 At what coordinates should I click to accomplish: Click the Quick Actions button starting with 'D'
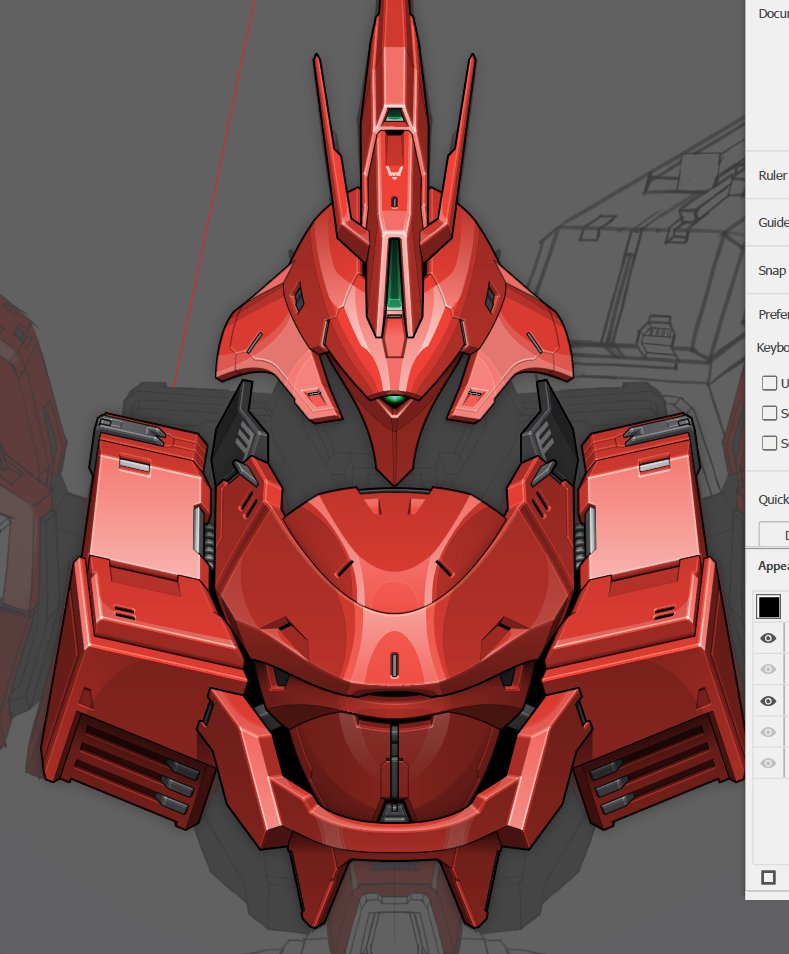[774, 535]
